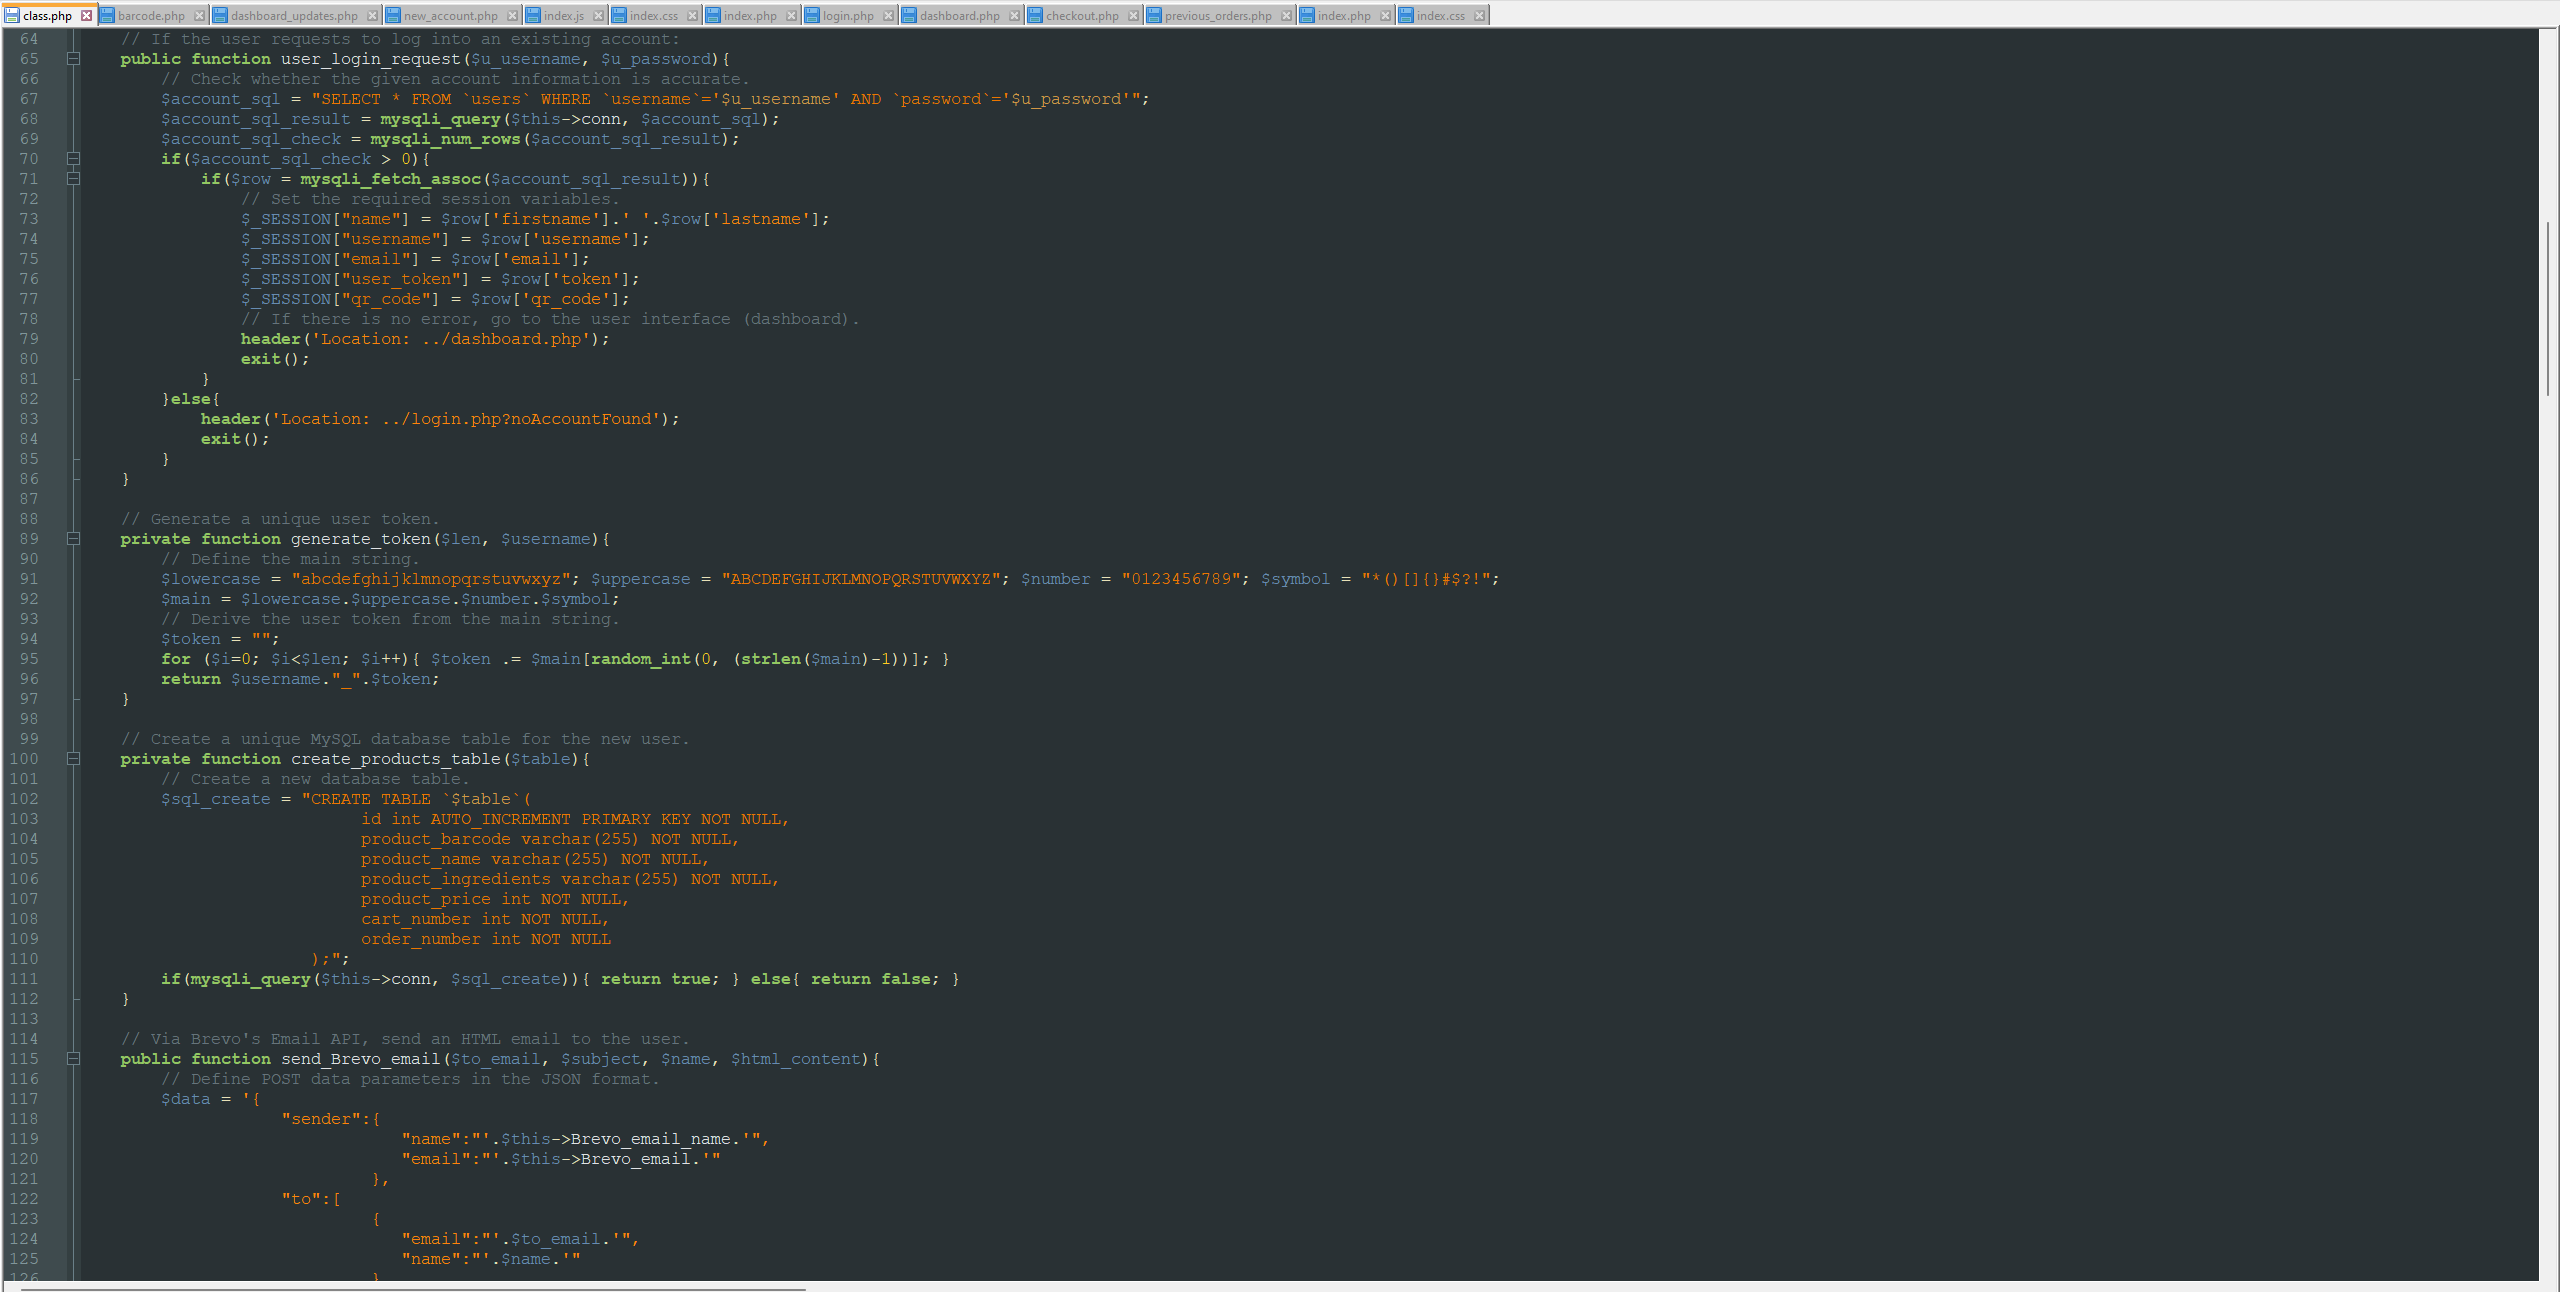Click the file icon on previous_orders.php tab
This screenshot has height=1292, width=2560.
coord(1152,15)
